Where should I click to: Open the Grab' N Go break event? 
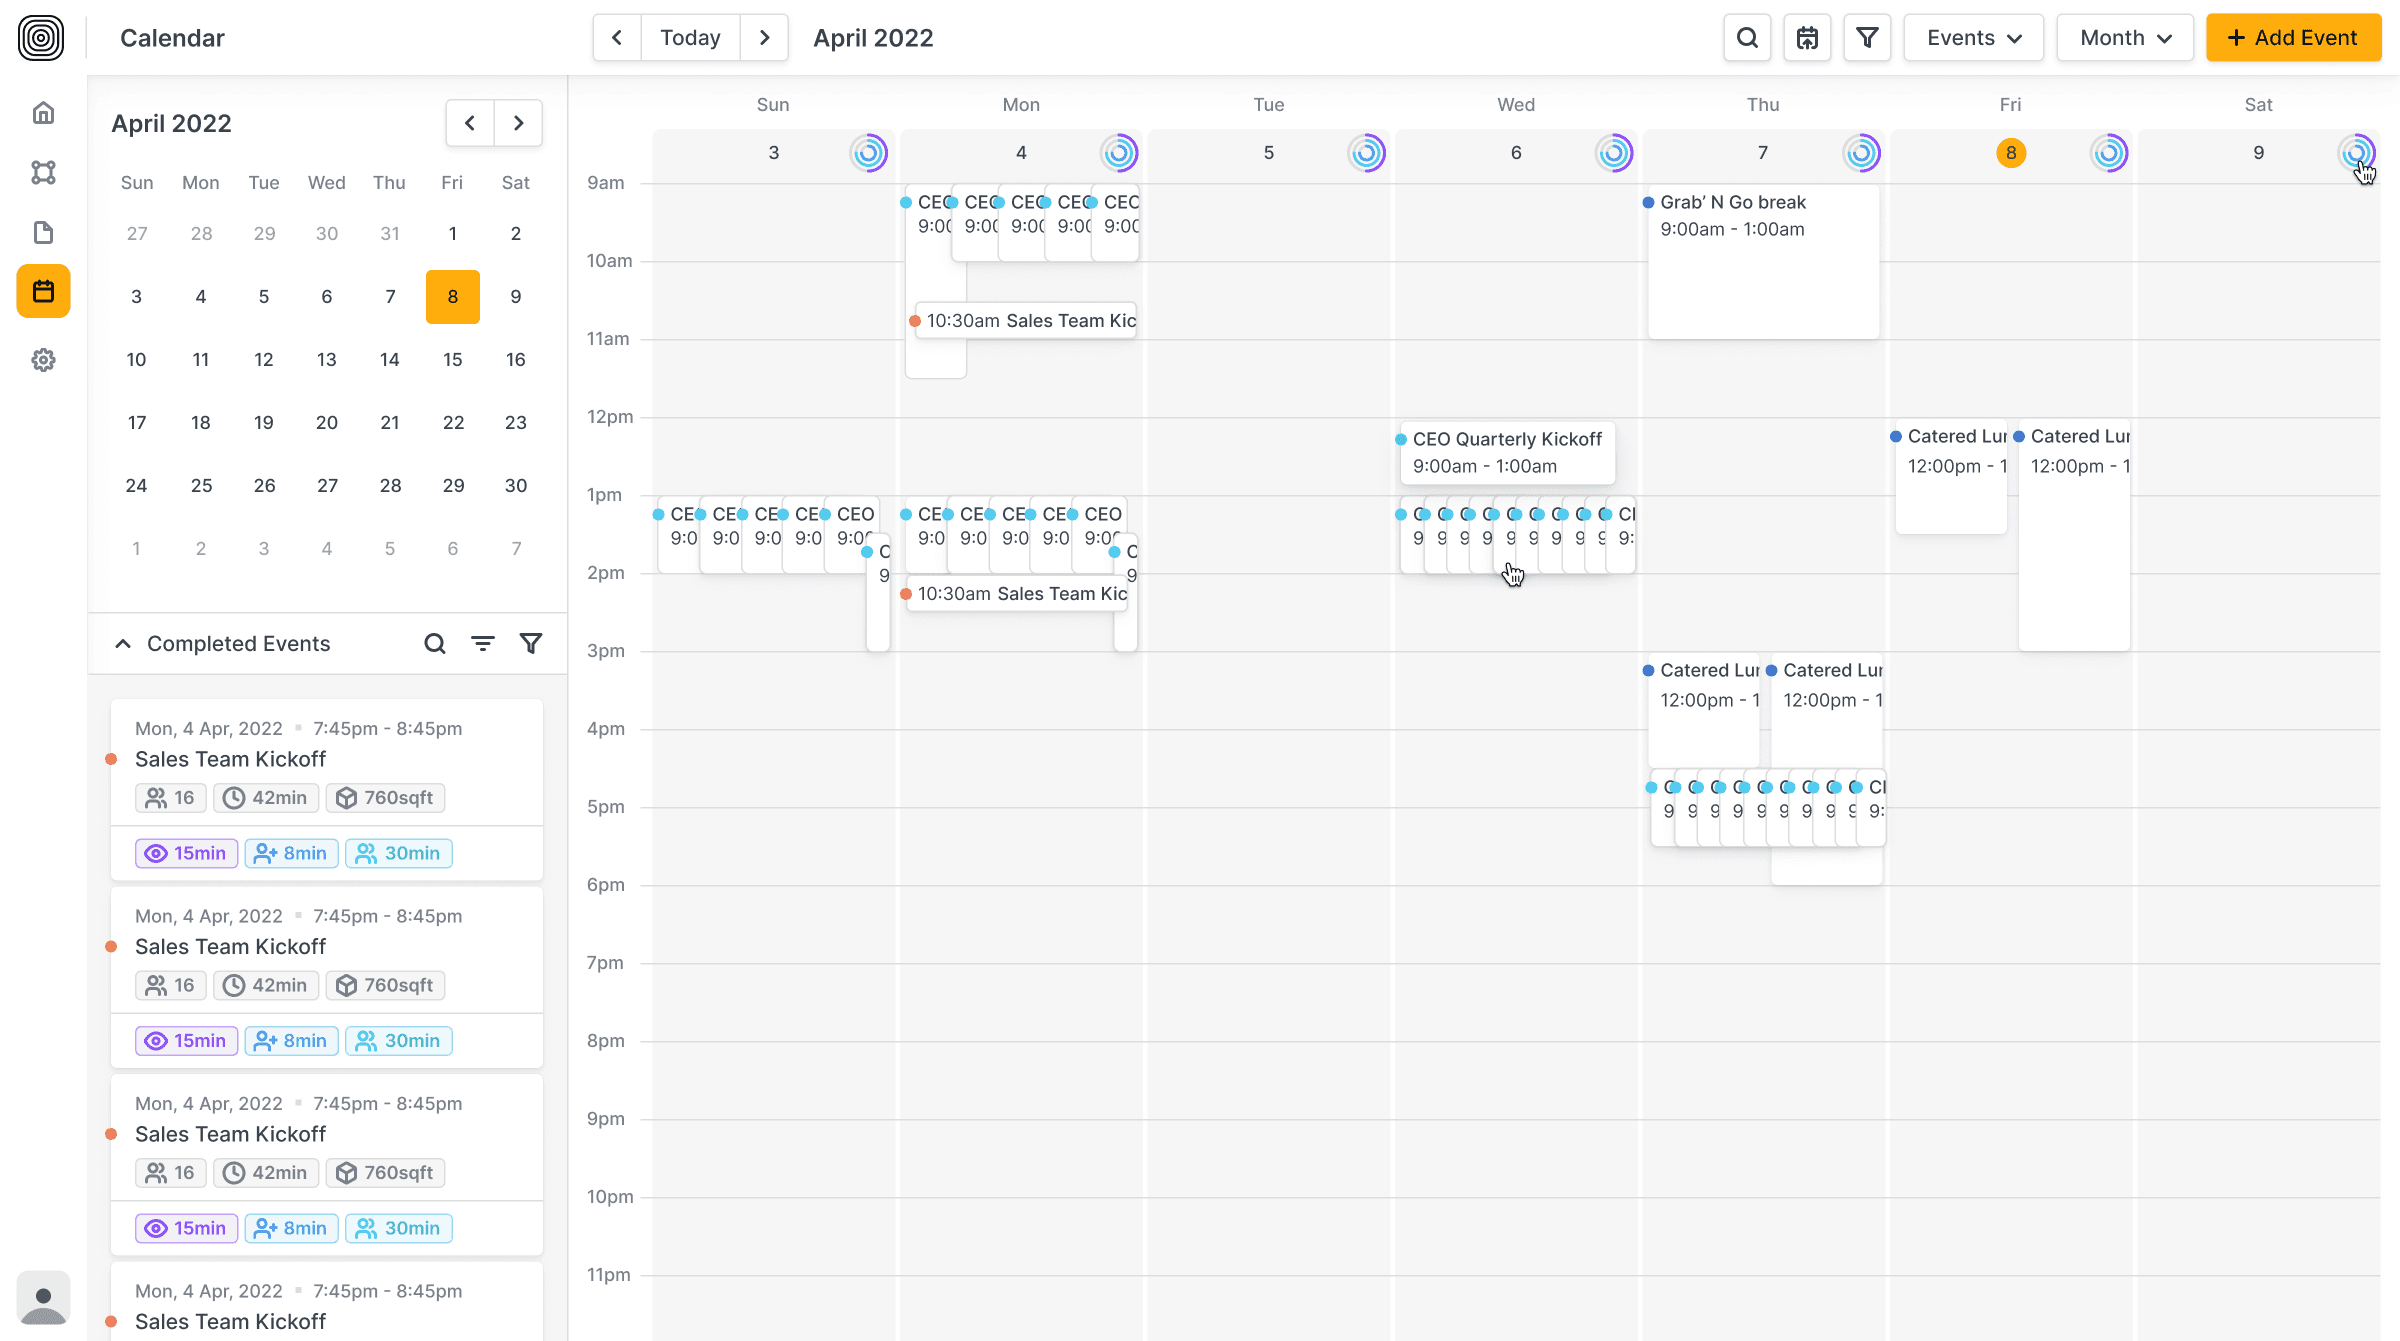click(x=1762, y=260)
